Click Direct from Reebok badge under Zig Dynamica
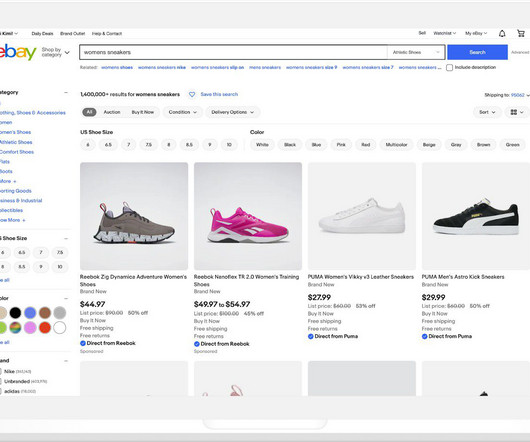Image resolution: width=530 pixels, height=442 pixels. pos(108,343)
